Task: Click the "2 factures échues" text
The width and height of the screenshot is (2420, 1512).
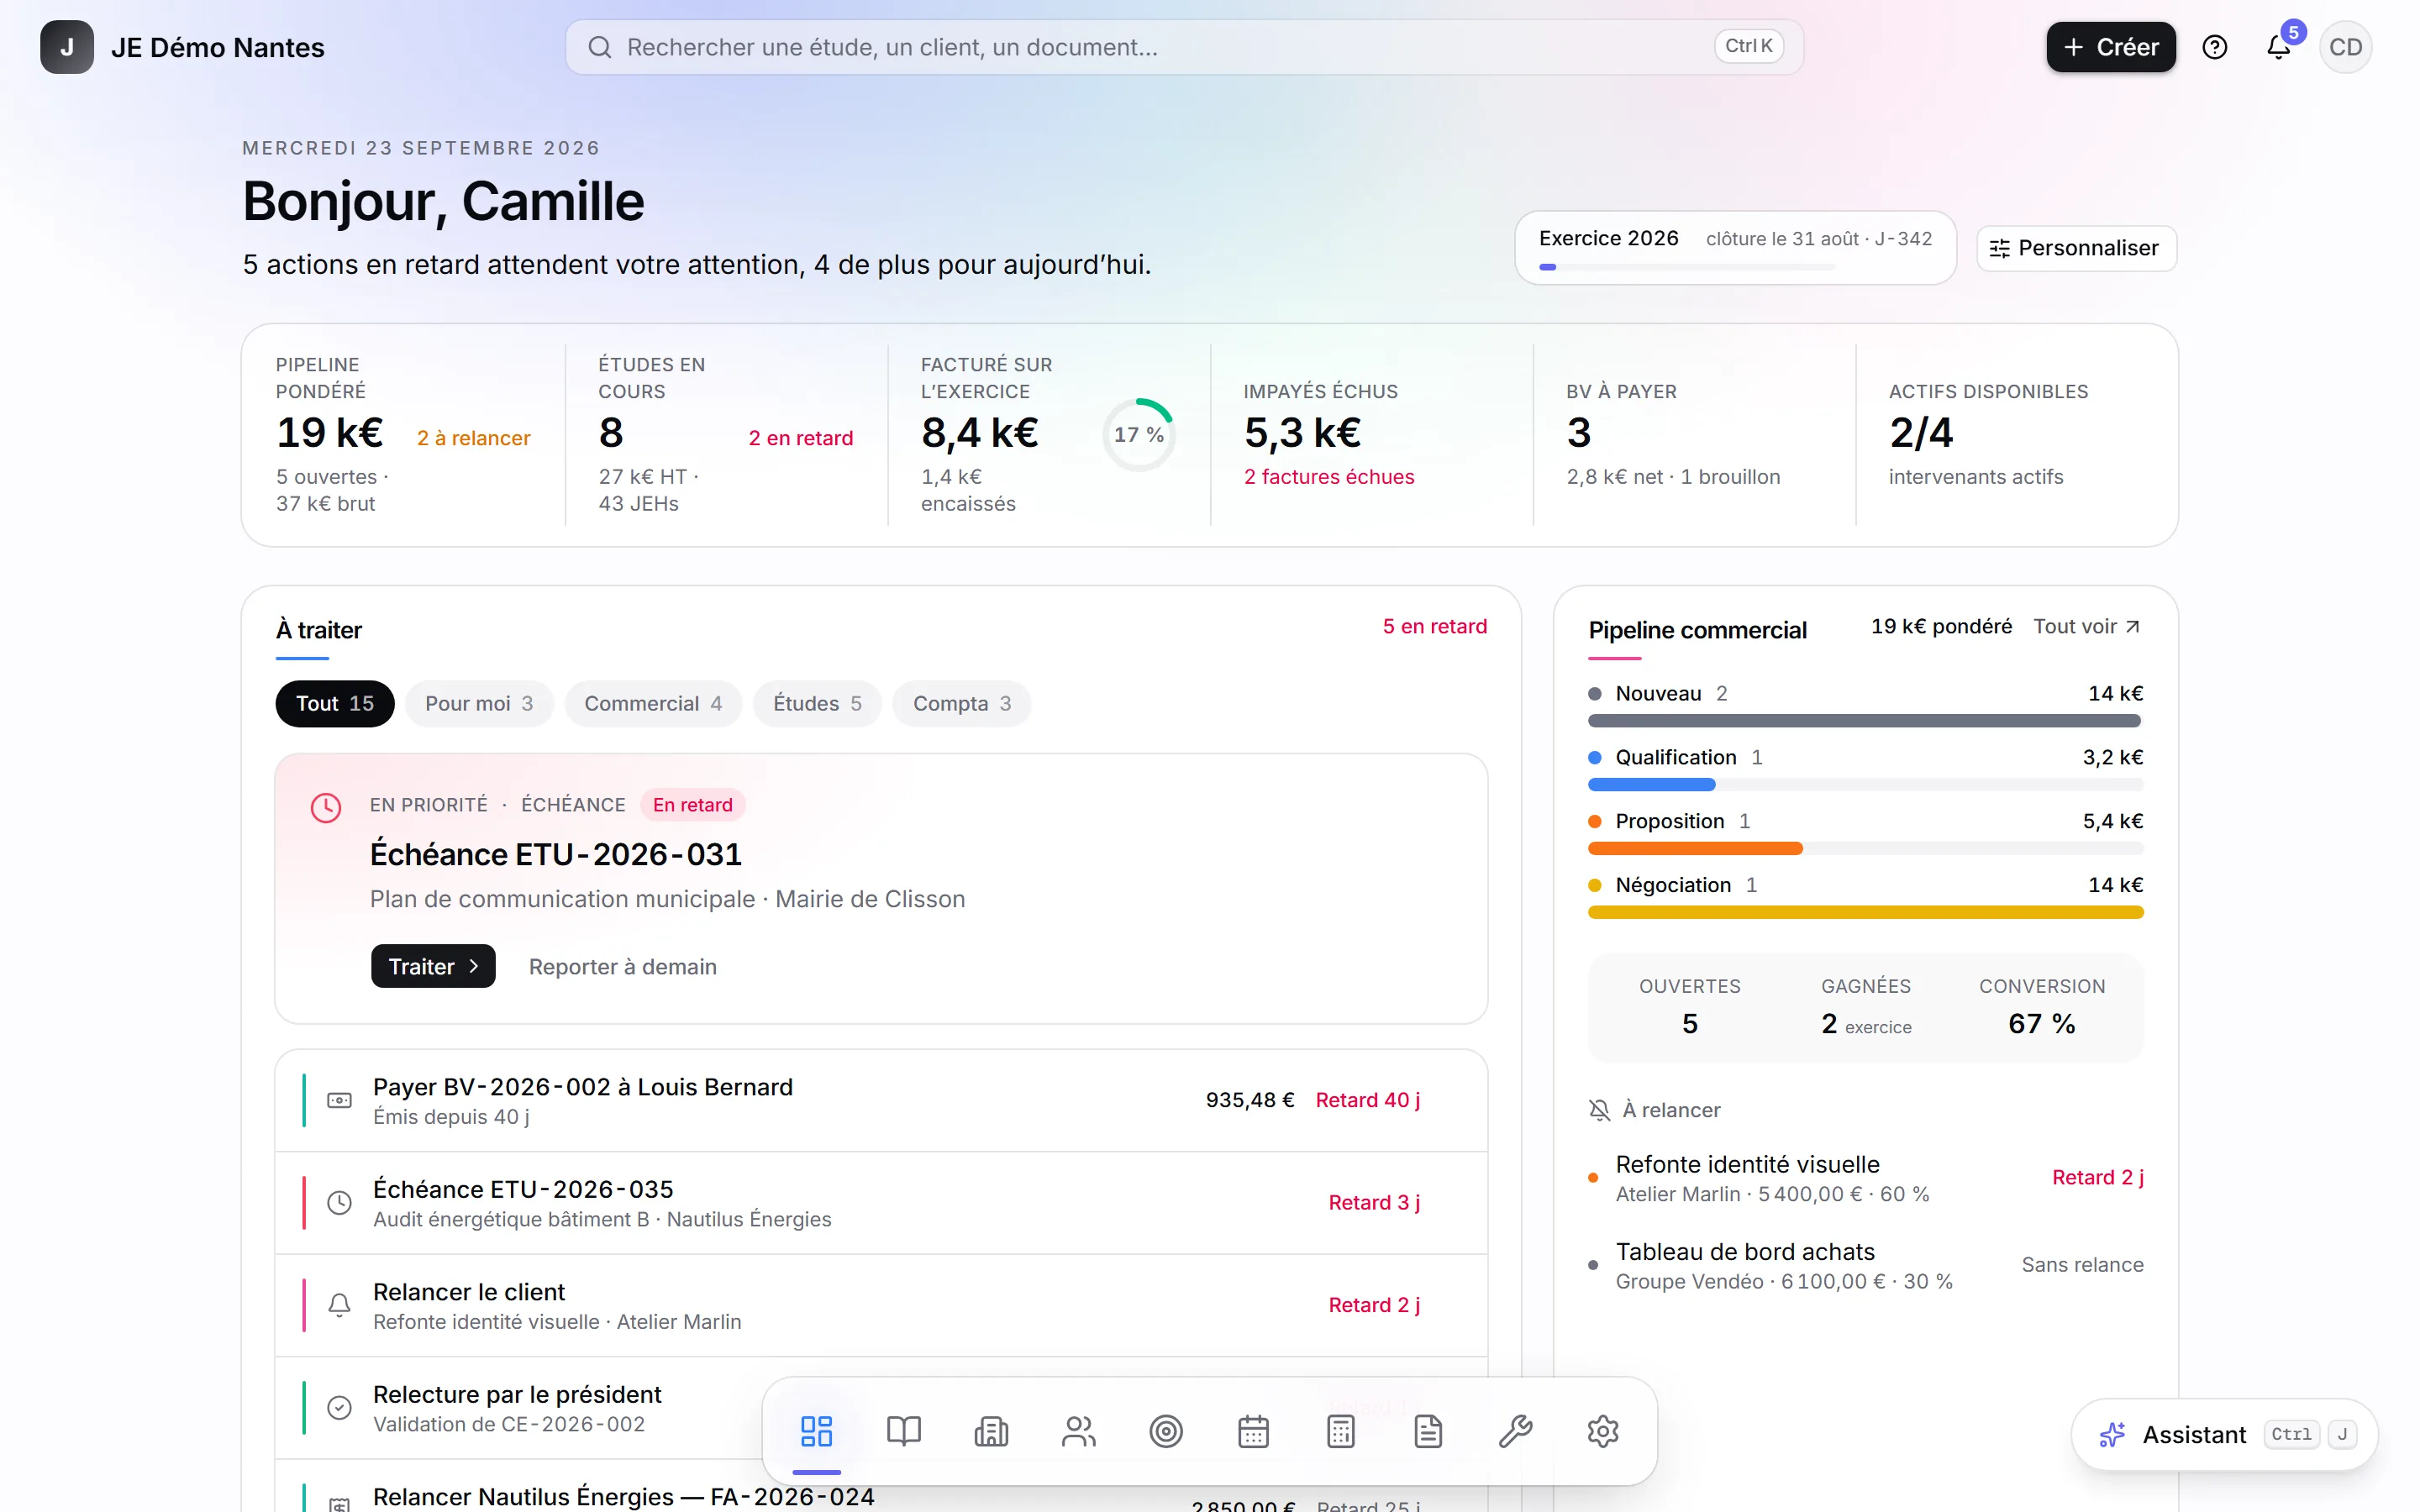Action: [1329, 477]
